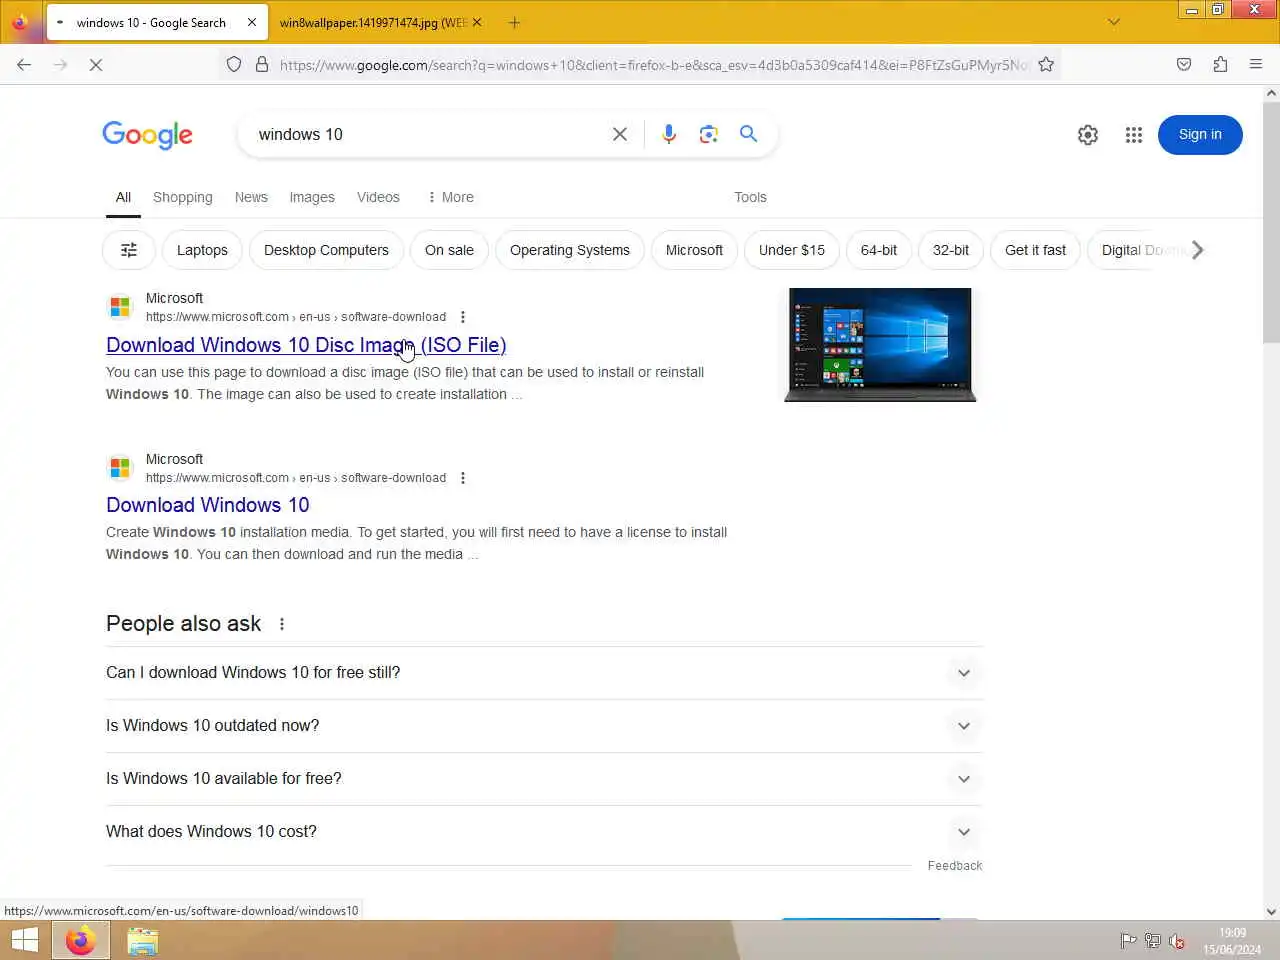Open the Action Center flag icon

tap(1128, 941)
